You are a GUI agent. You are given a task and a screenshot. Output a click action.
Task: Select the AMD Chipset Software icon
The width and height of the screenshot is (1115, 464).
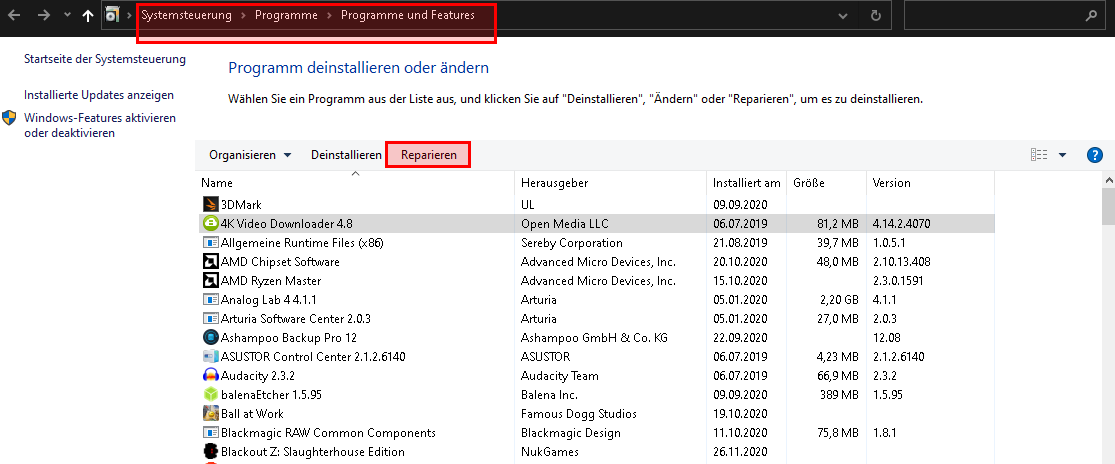[210, 261]
